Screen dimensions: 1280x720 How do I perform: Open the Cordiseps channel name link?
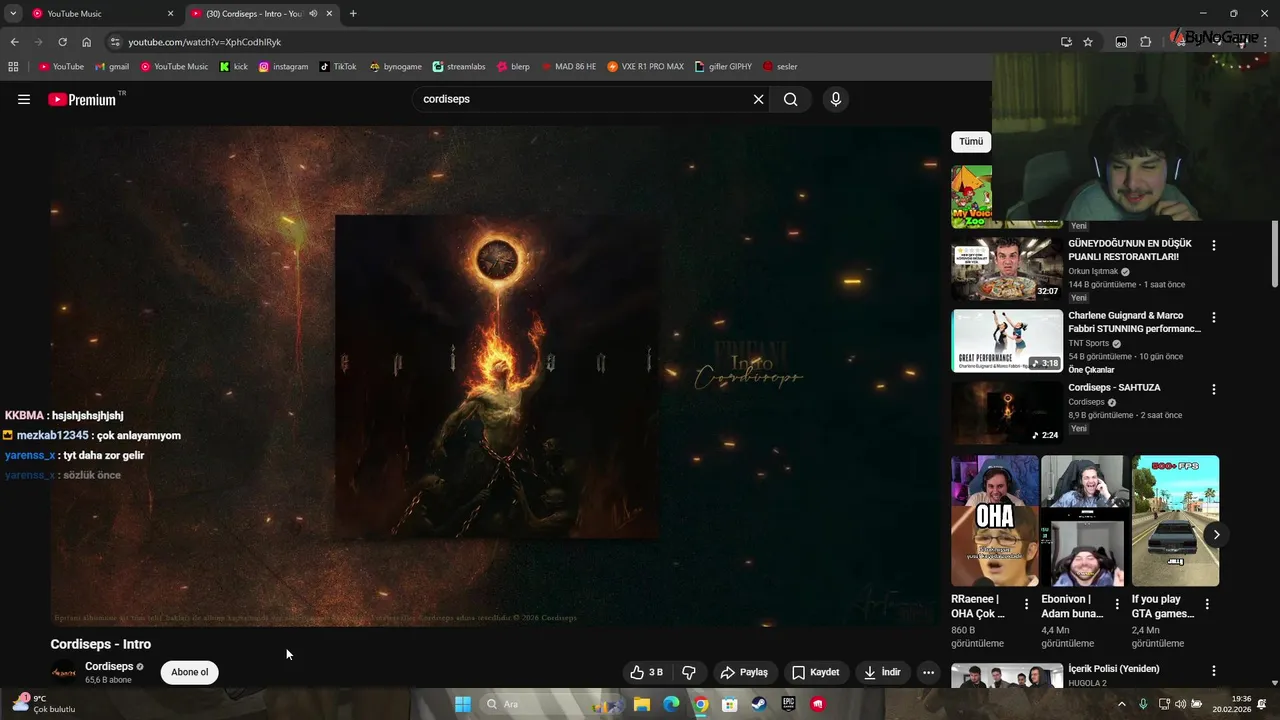[x=109, y=666]
